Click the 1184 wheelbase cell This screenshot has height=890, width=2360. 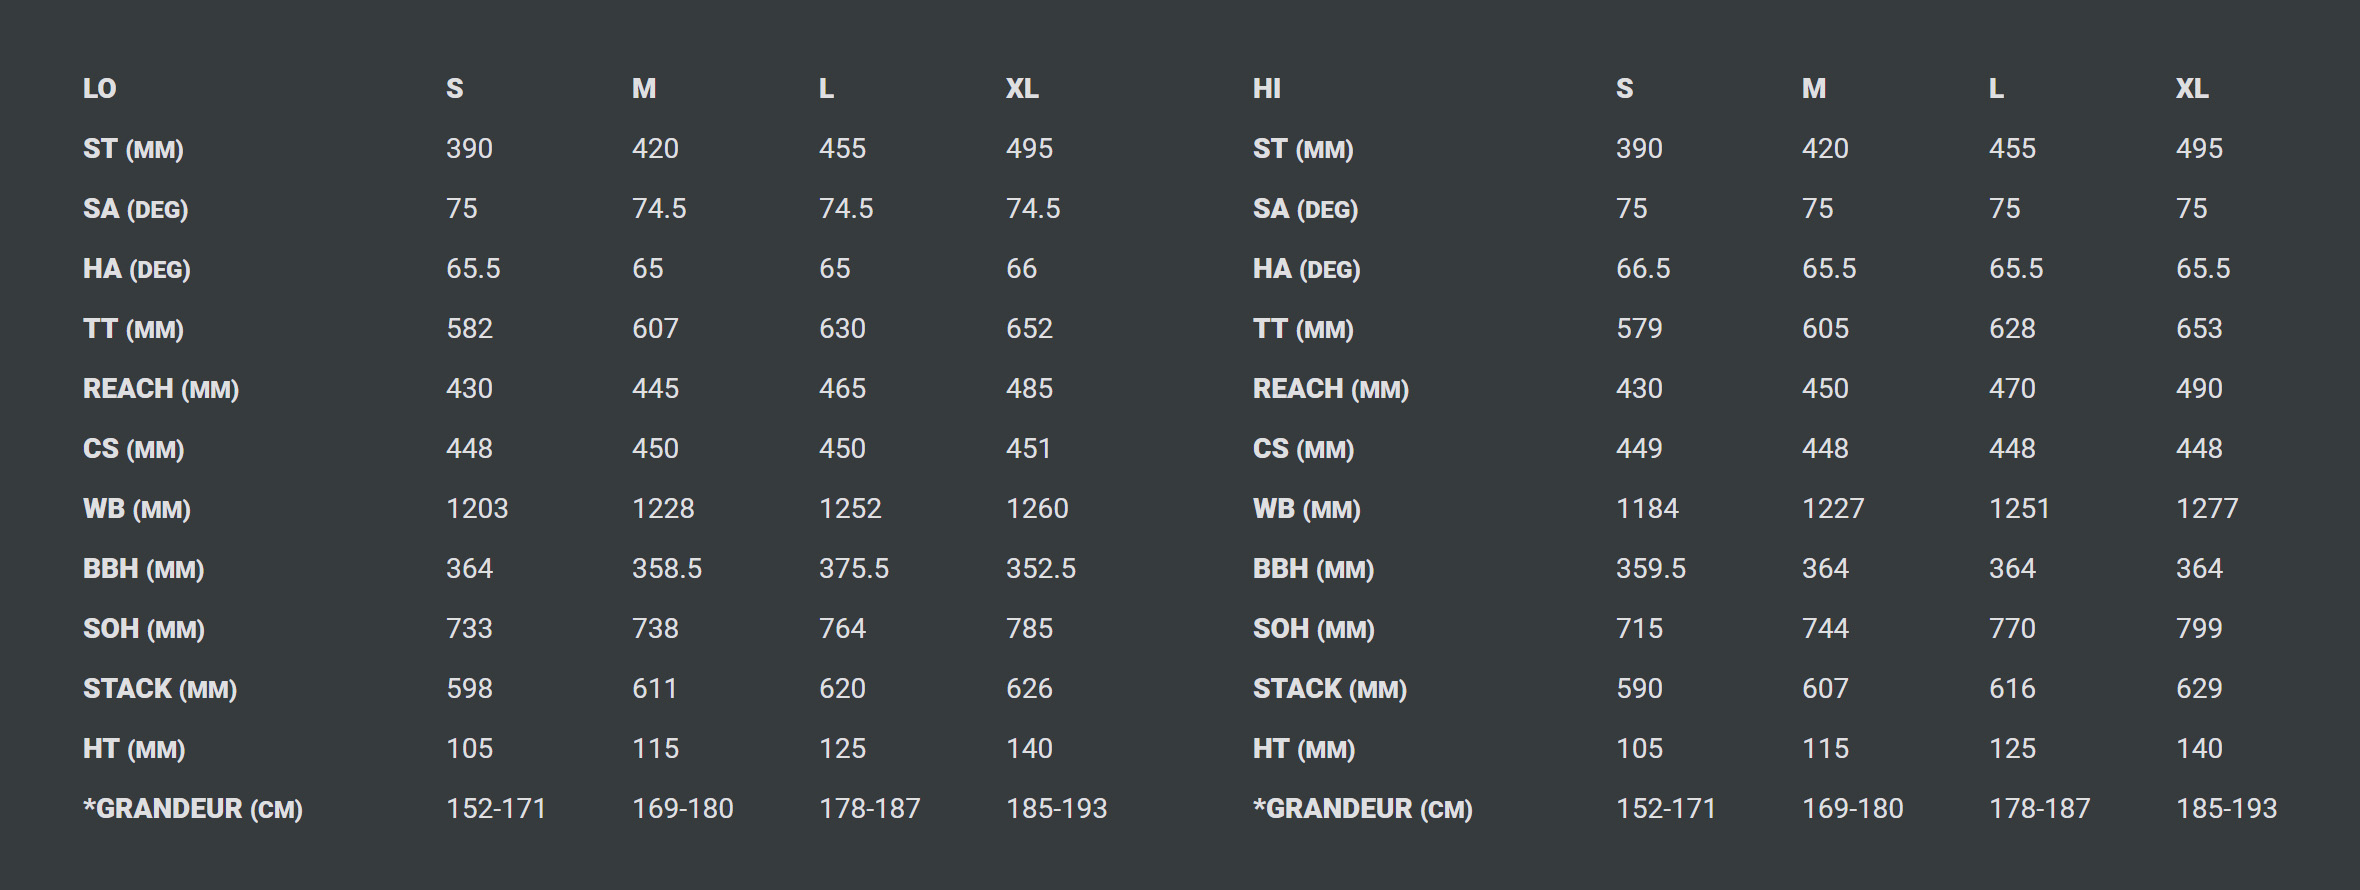click(1647, 509)
